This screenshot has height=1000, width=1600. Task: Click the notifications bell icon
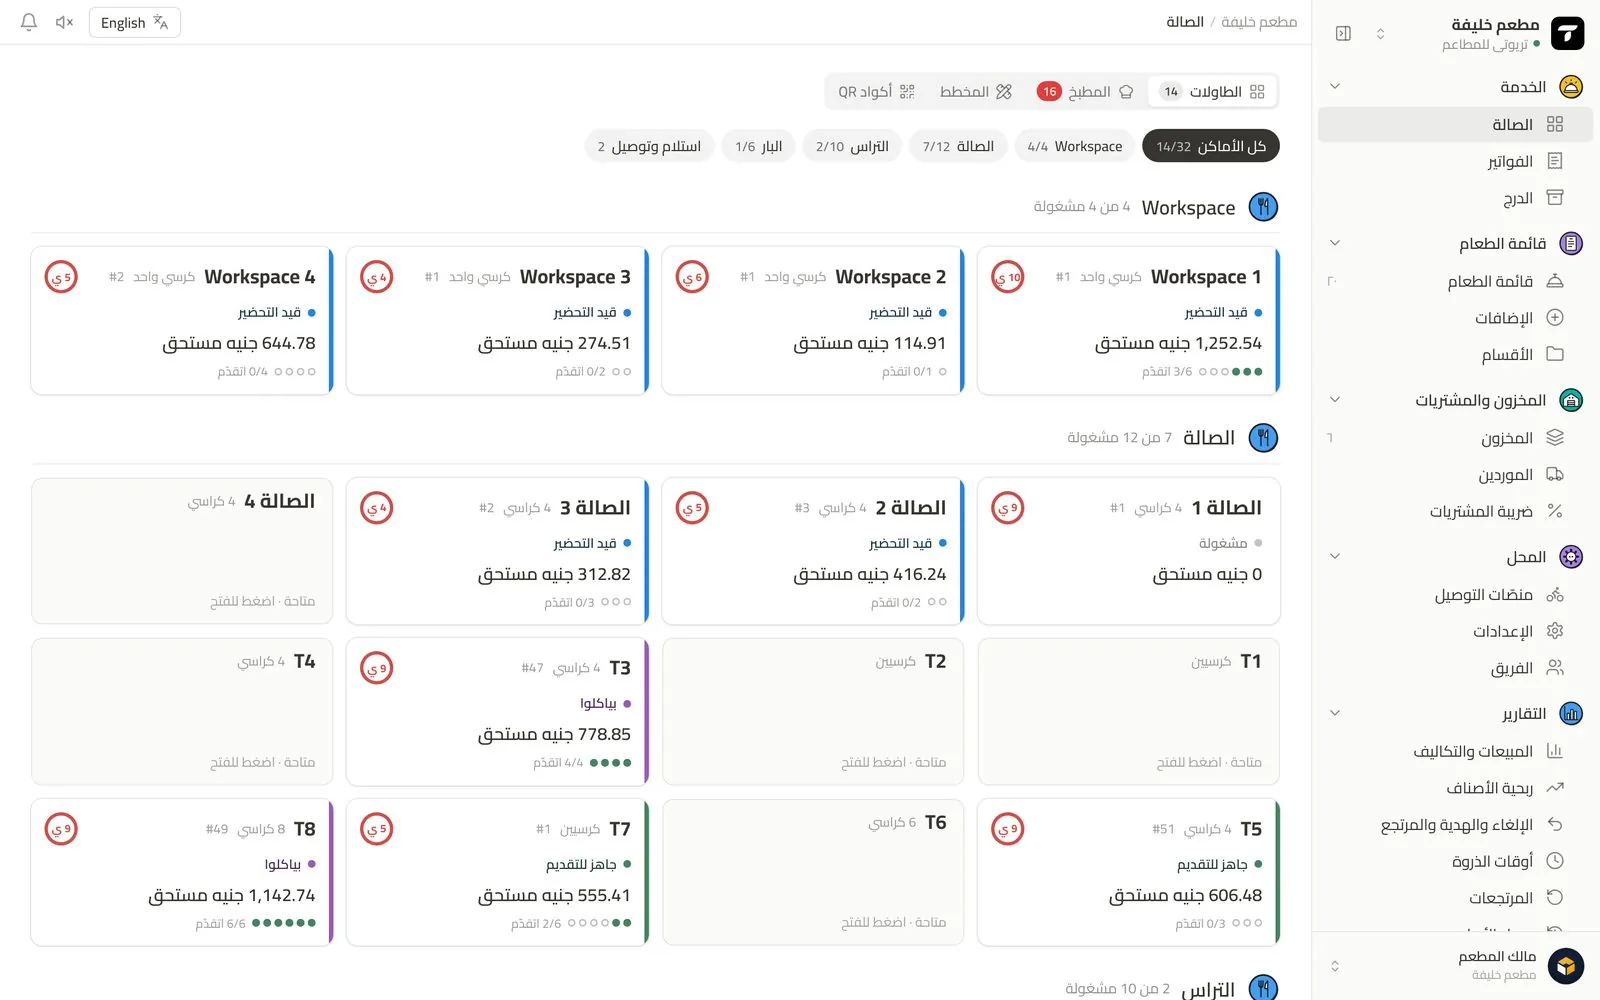pyautogui.click(x=29, y=22)
